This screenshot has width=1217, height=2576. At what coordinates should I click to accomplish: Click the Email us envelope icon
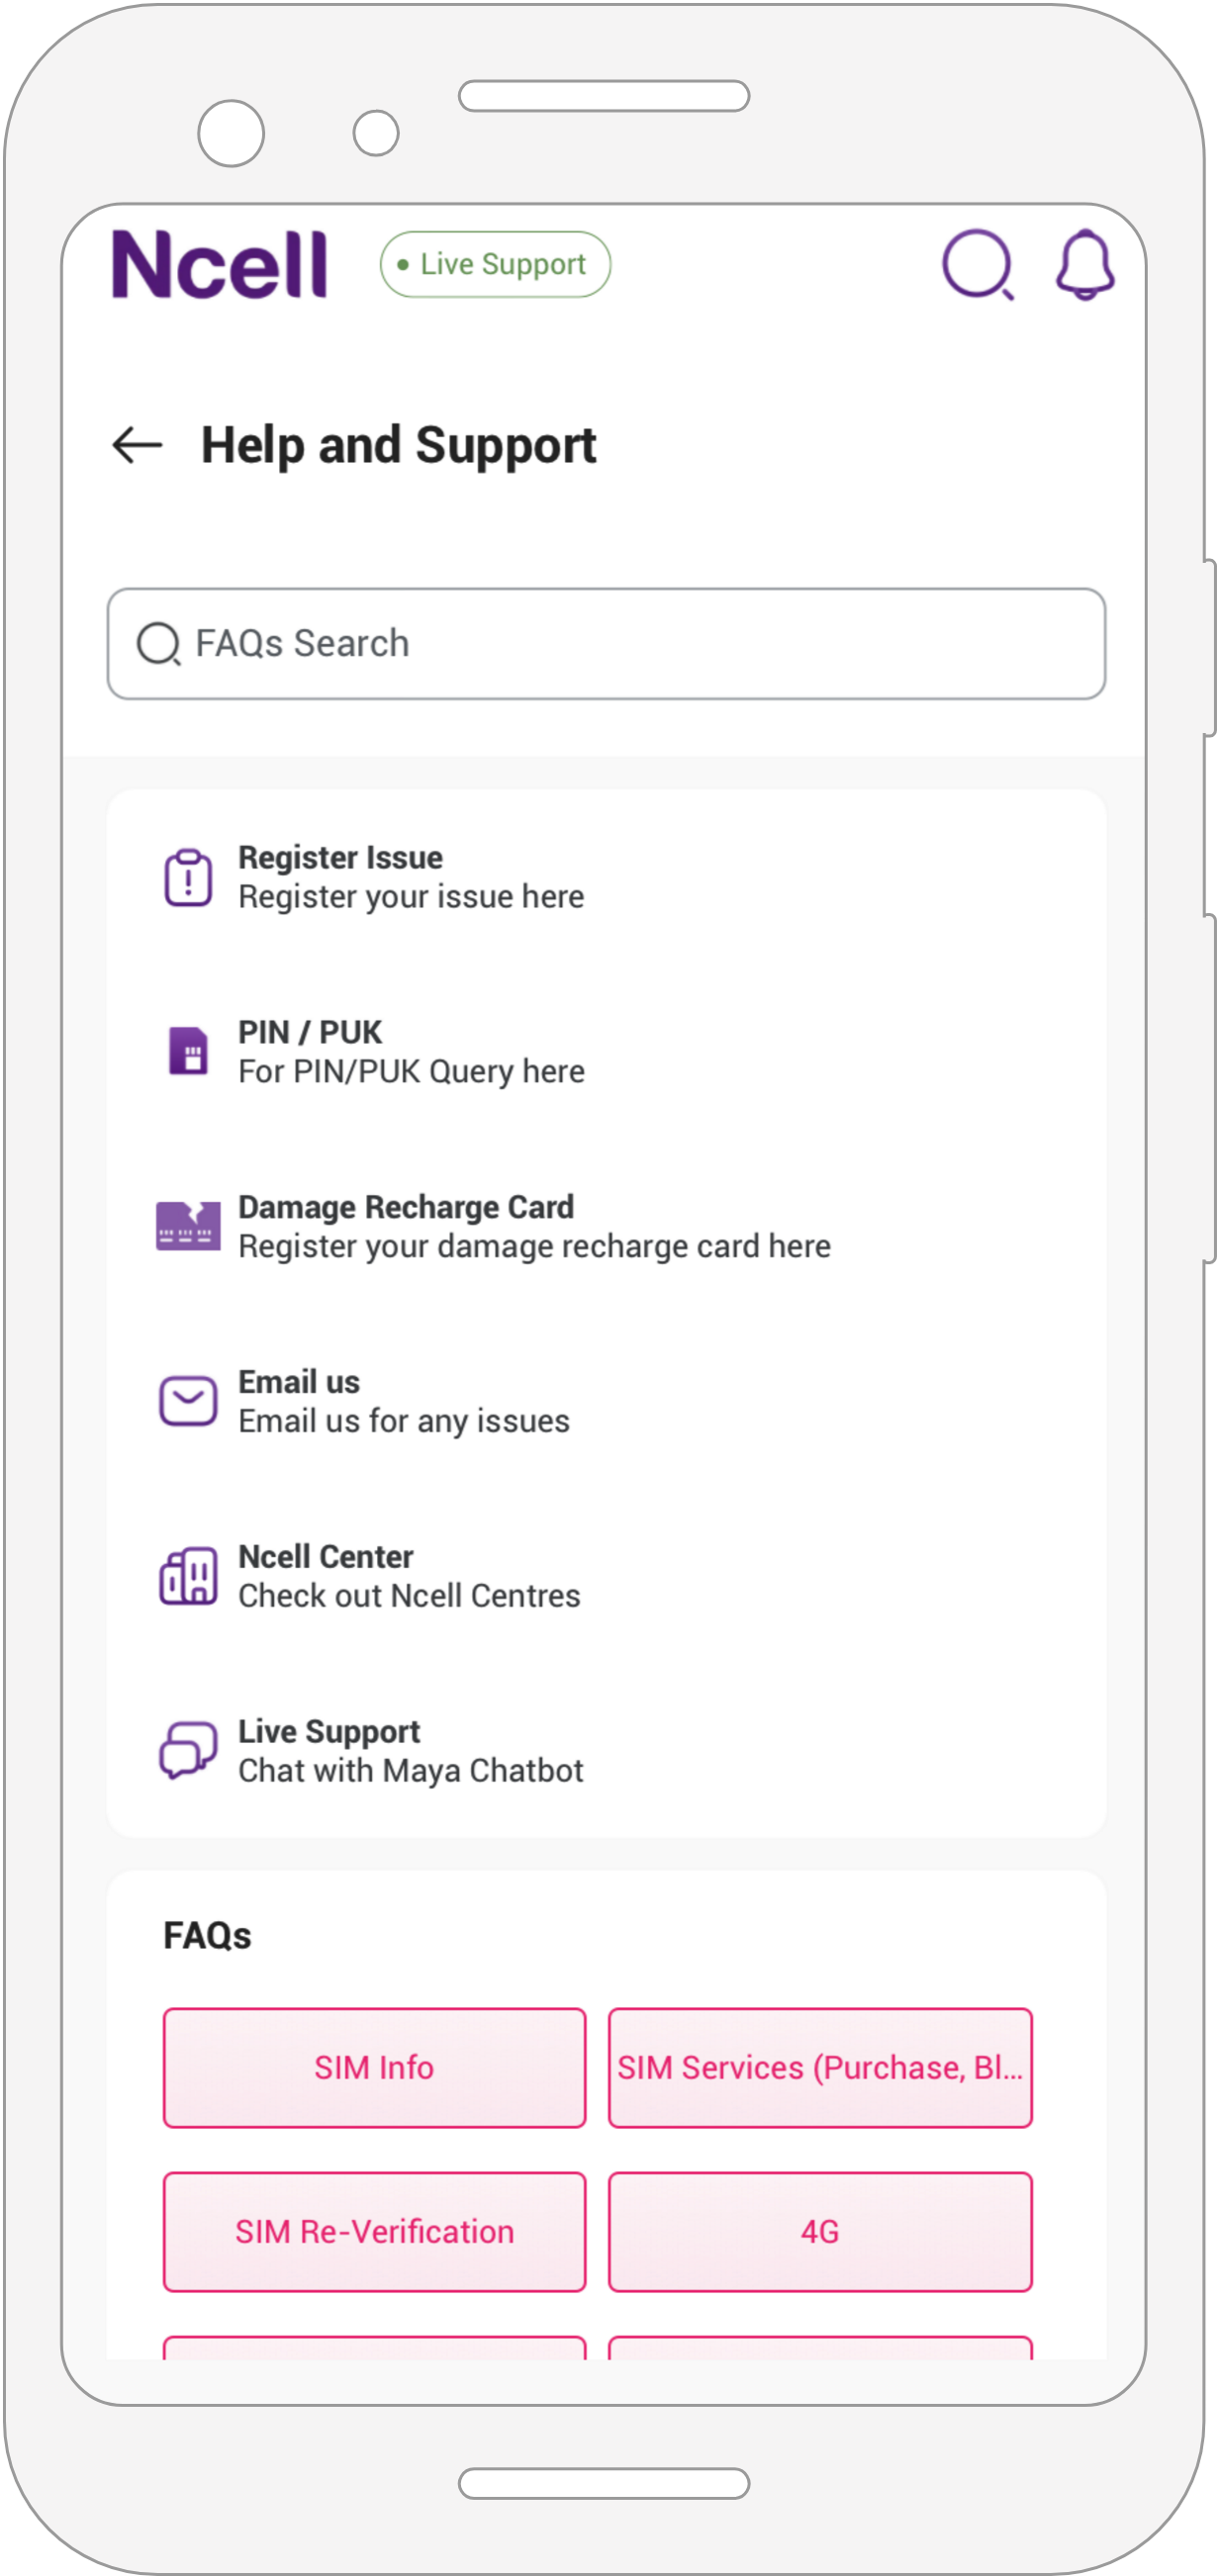click(x=188, y=1401)
